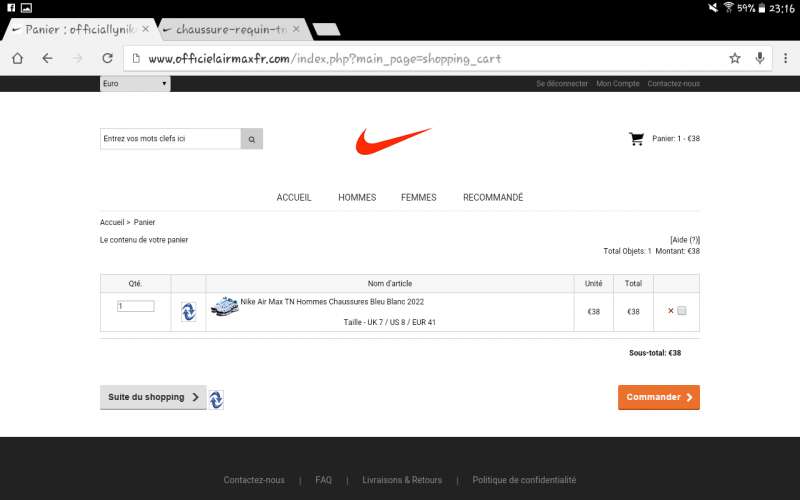Screen dimensions: 800x500
Task: Click Taille - UK 7 / US 8 / EUR 41 text
Action: (389, 322)
